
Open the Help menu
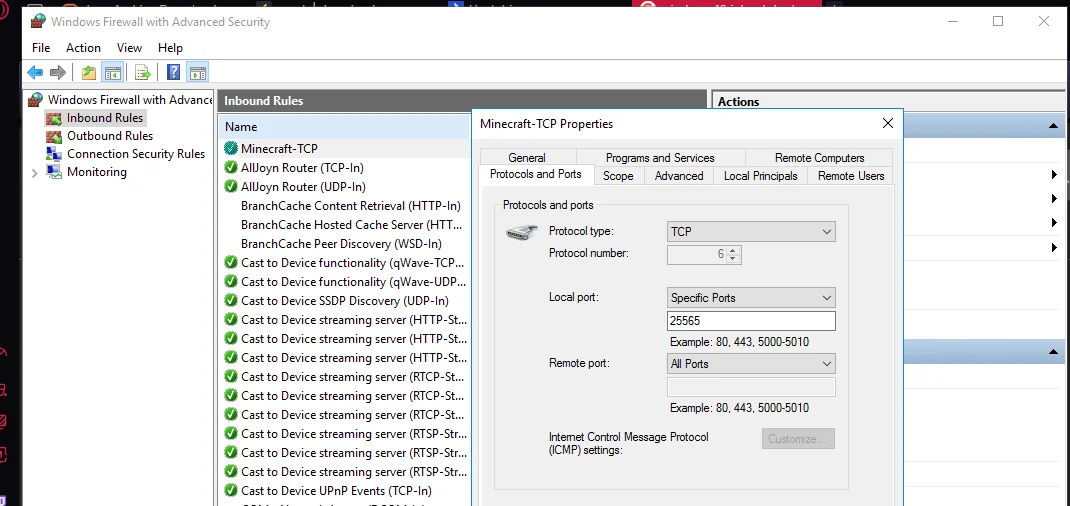[170, 48]
